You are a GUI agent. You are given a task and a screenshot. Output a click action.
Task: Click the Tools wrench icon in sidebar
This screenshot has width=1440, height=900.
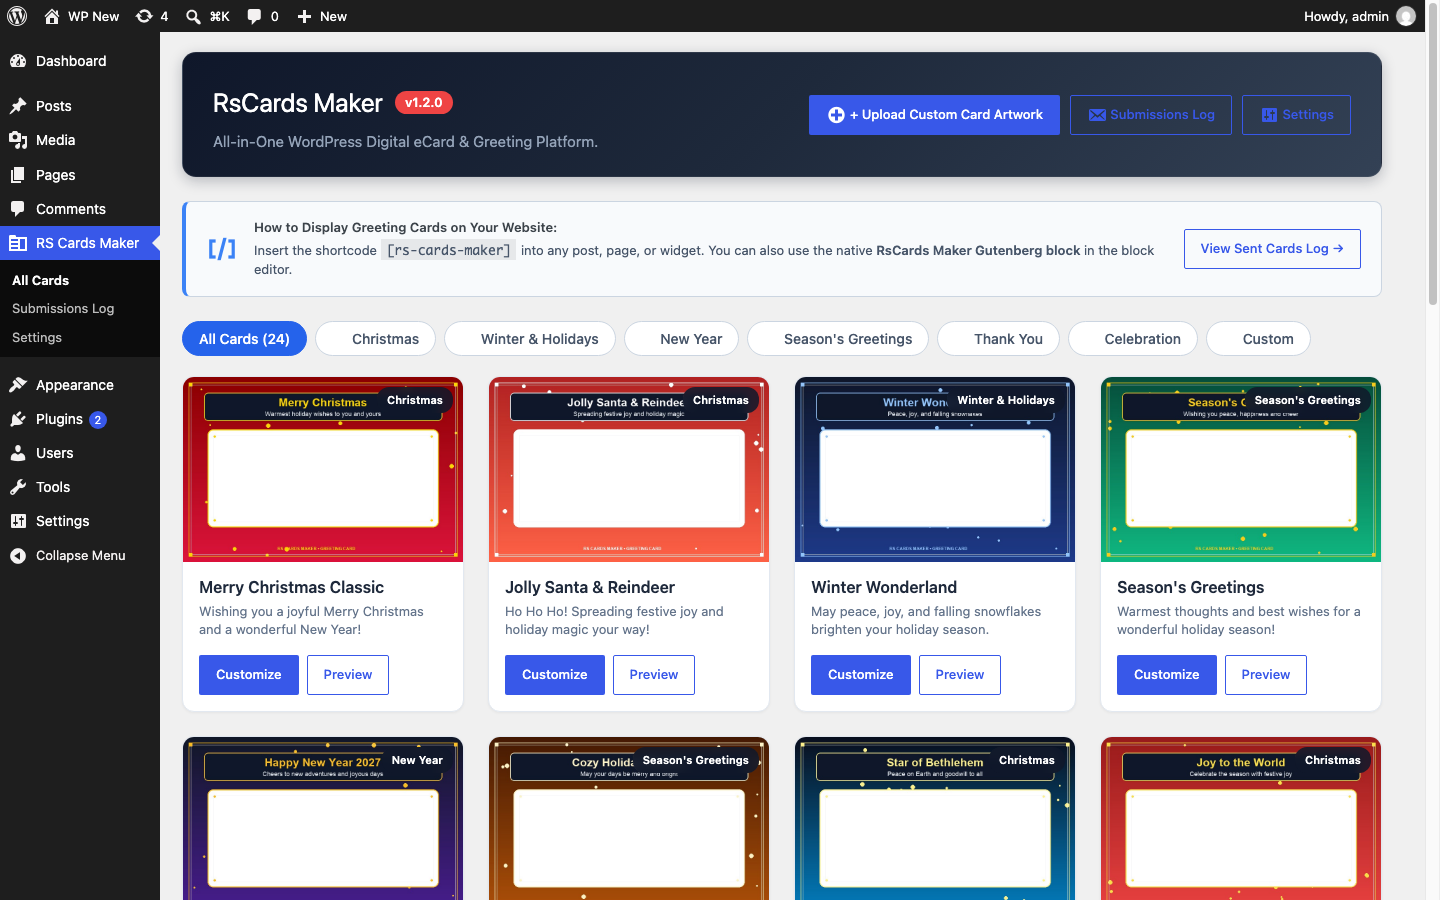(x=18, y=487)
